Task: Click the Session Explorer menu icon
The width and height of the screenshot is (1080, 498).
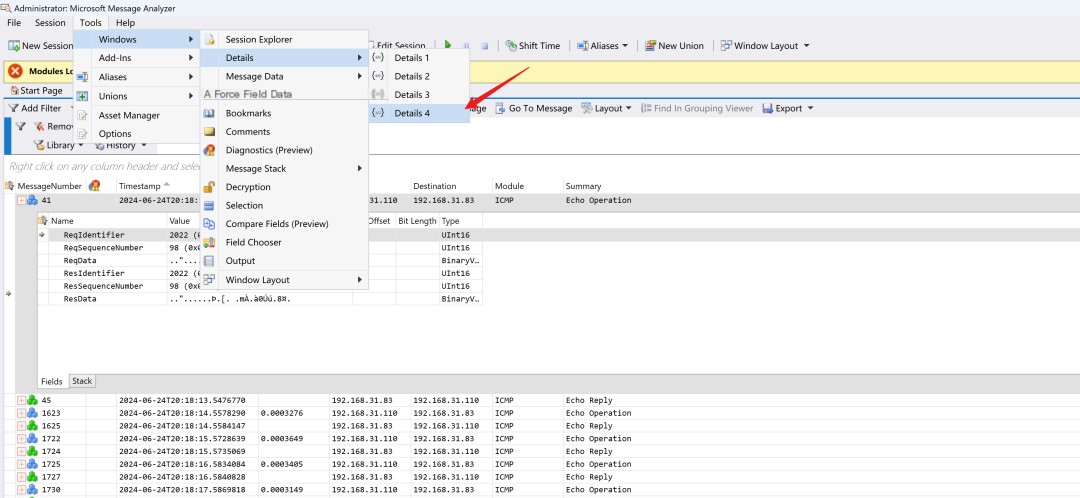Action: point(210,40)
